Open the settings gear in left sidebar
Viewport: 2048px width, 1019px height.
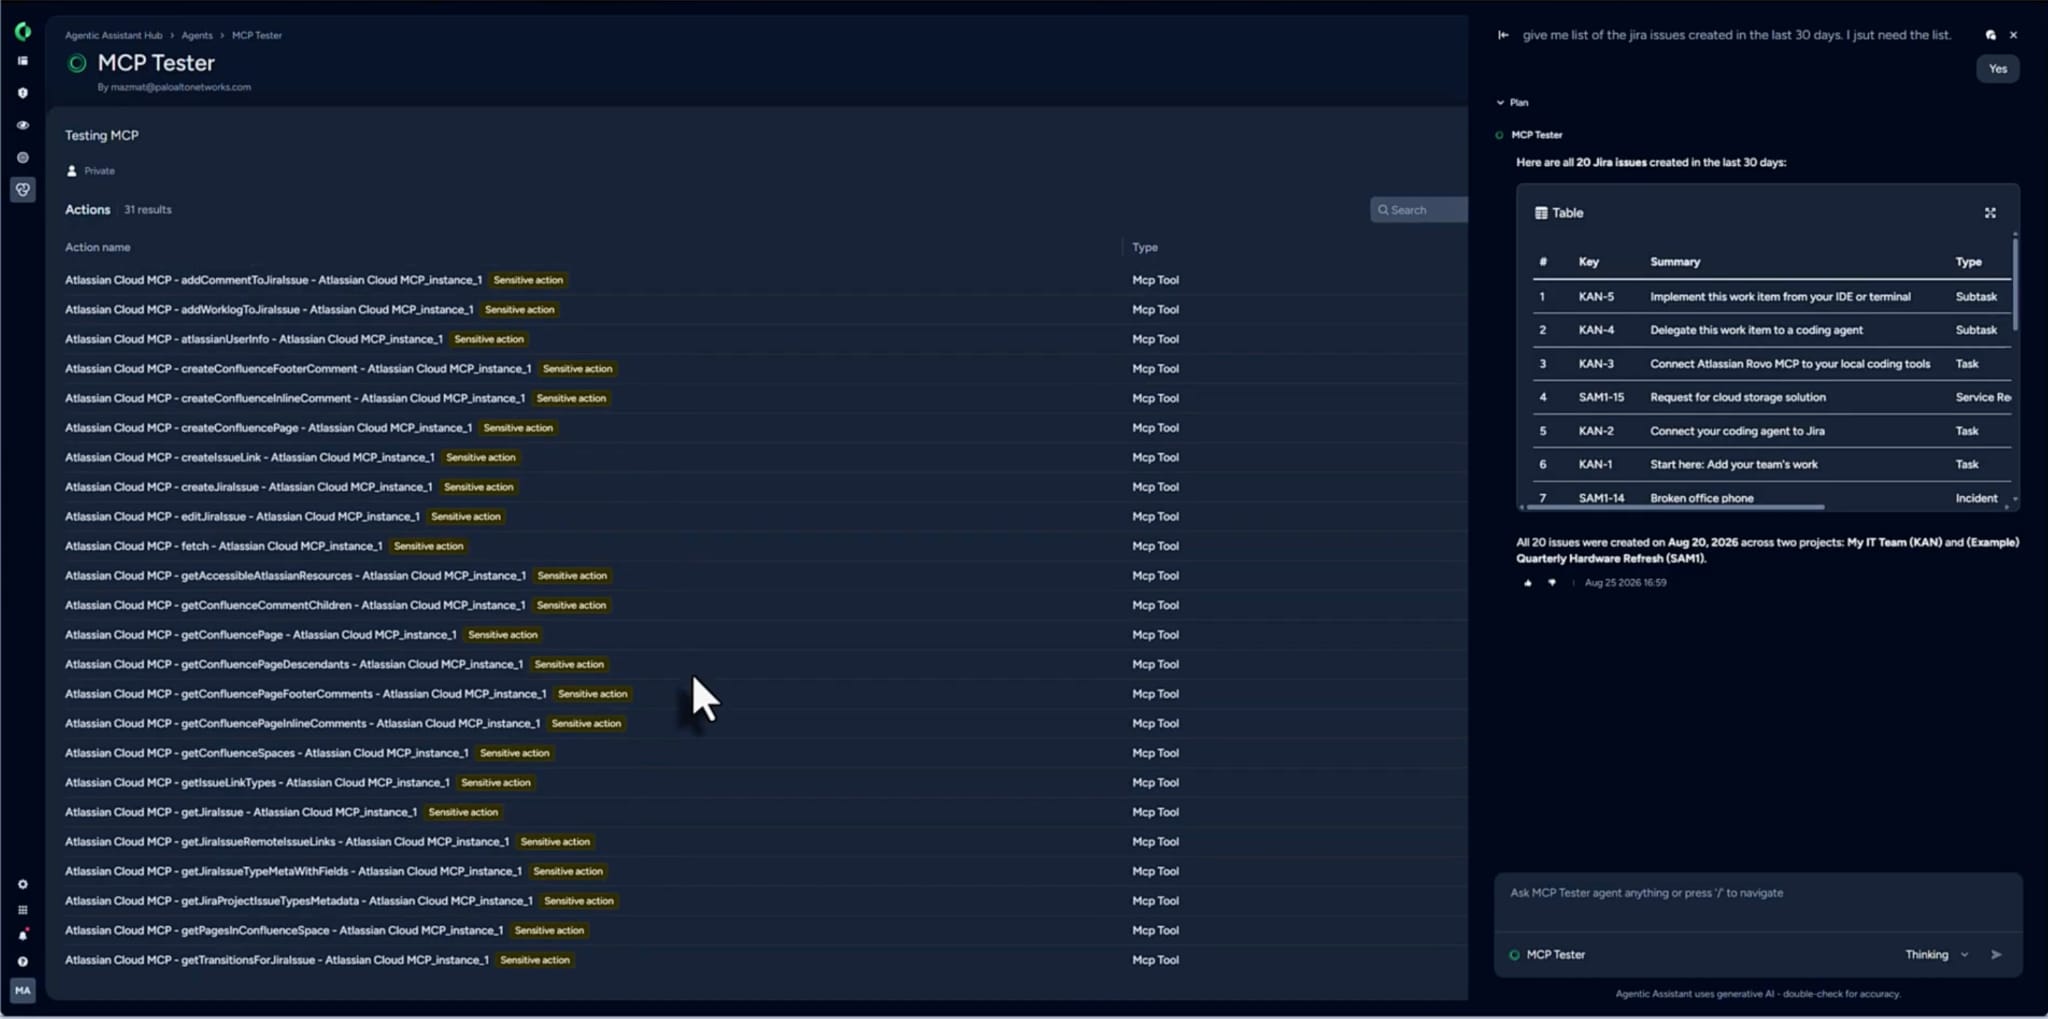click(x=22, y=884)
